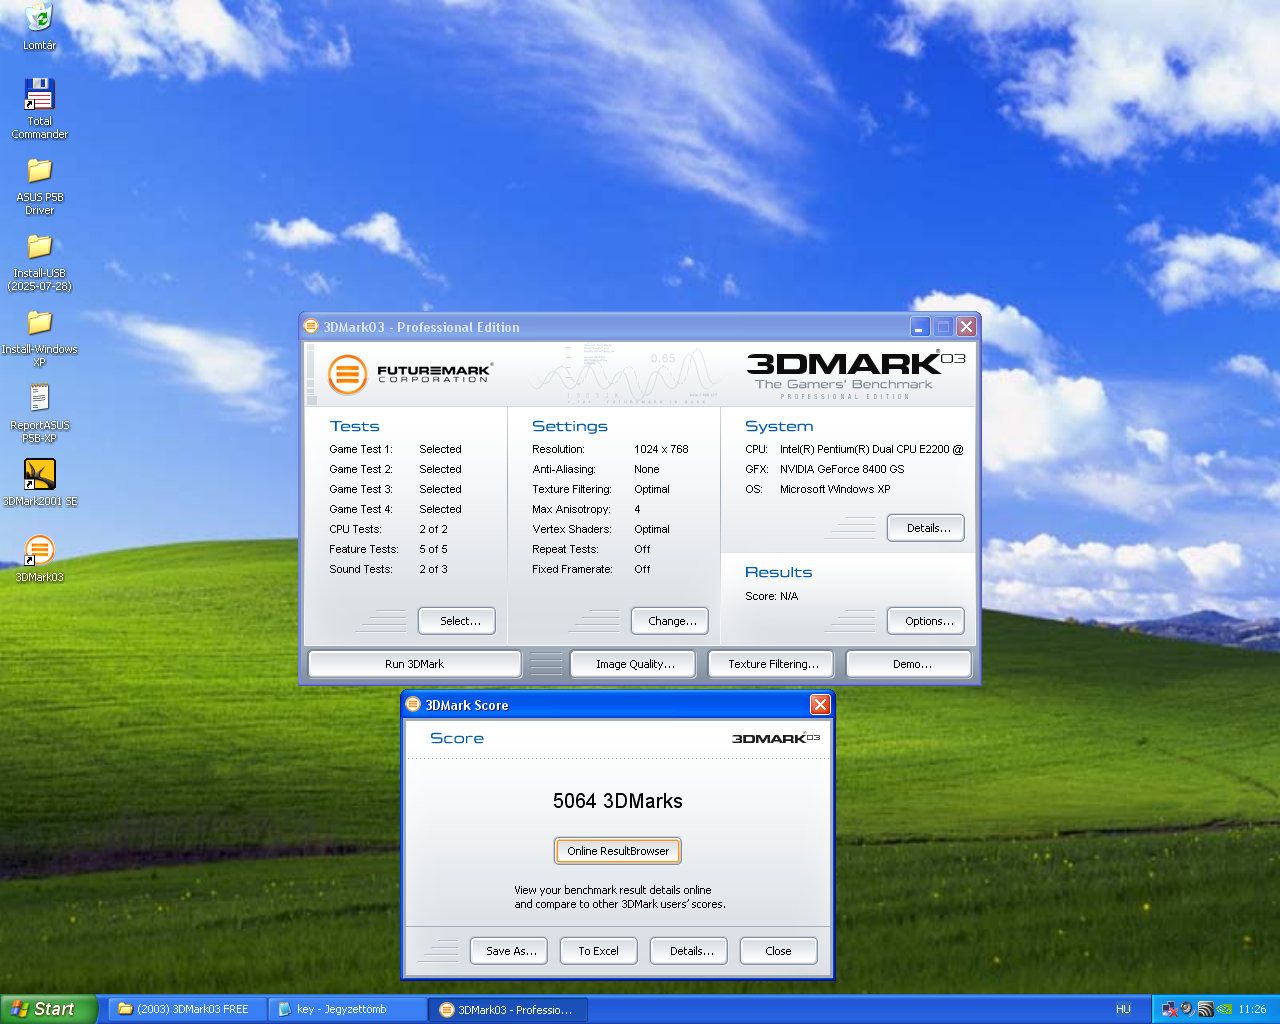Open Image Quality... tool
The image size is (1280, 1024).
635,664
